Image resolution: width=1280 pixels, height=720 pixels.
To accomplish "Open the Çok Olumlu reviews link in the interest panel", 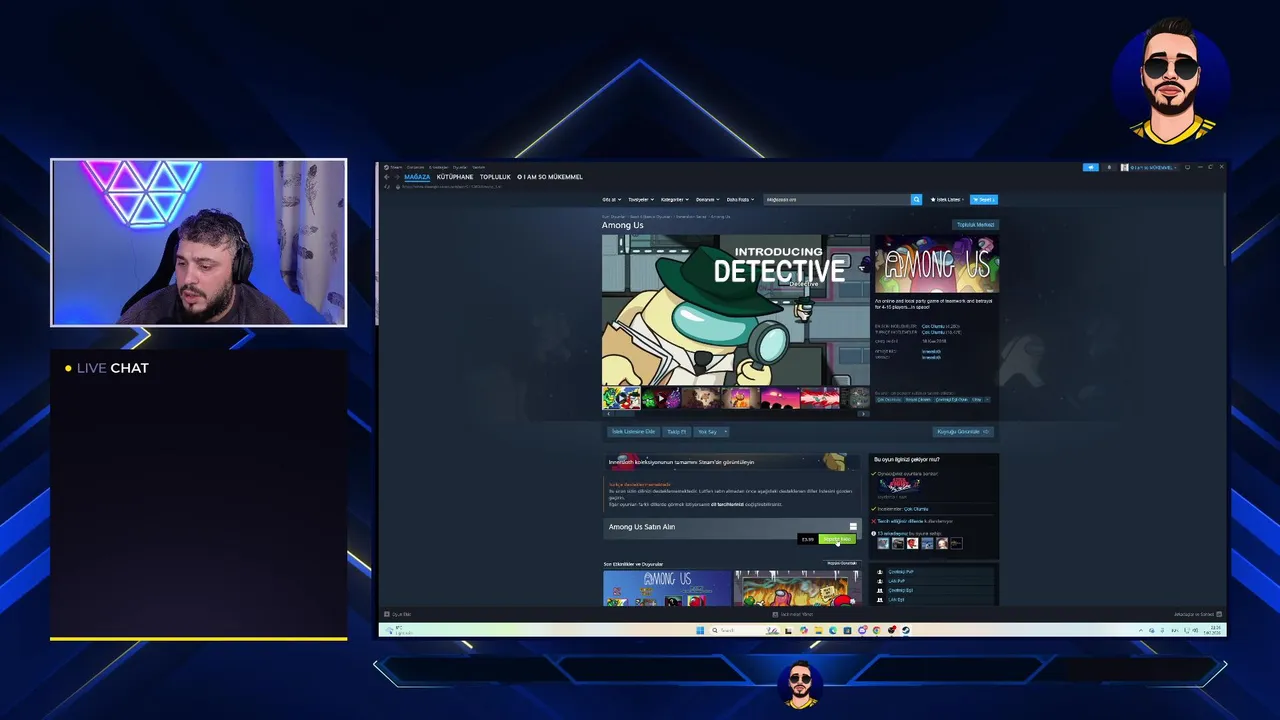I will [915, 509].
